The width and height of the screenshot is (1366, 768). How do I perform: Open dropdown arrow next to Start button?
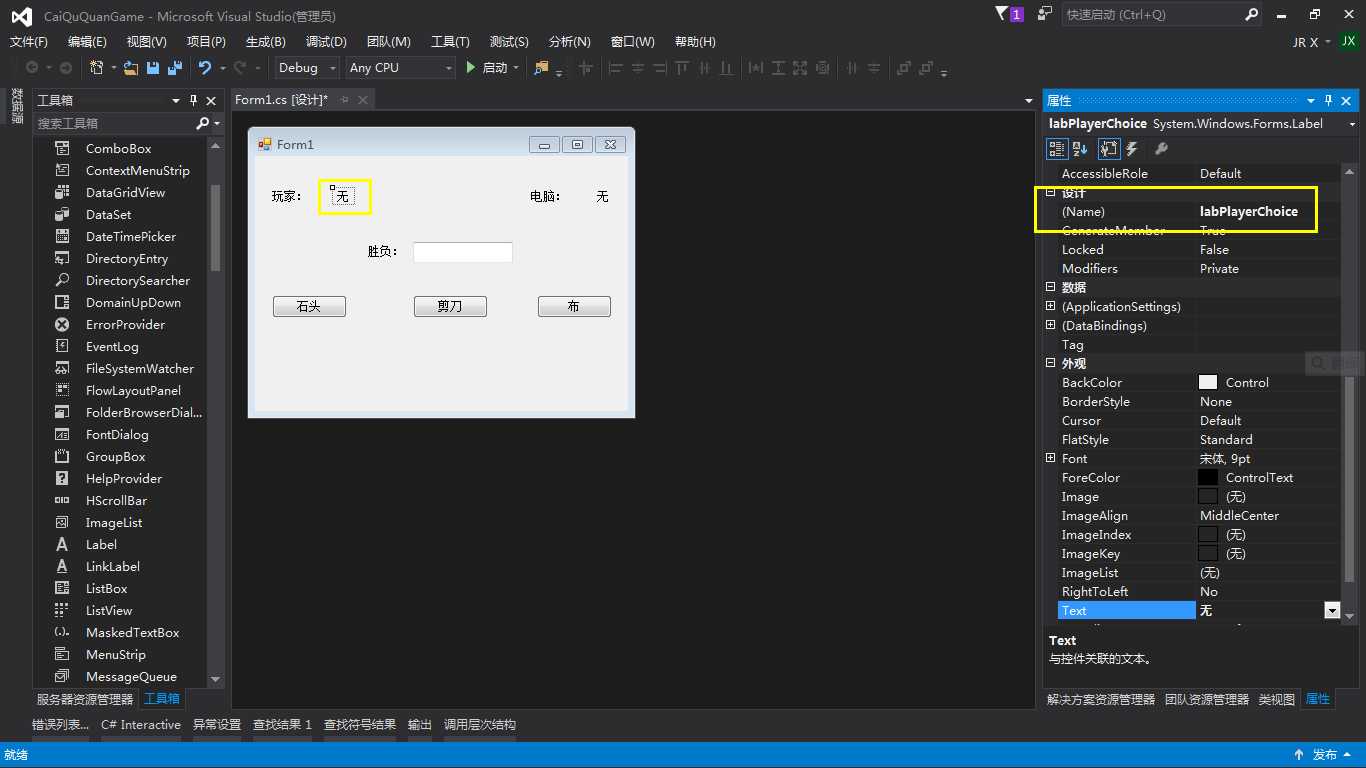pos(516,68)
